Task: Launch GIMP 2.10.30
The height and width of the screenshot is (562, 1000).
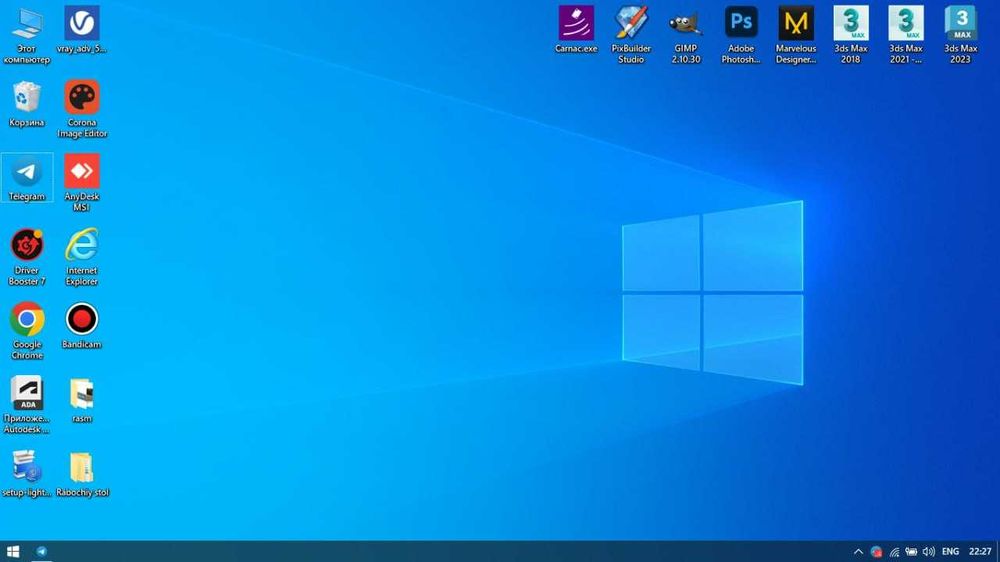Action: [686, 35]
